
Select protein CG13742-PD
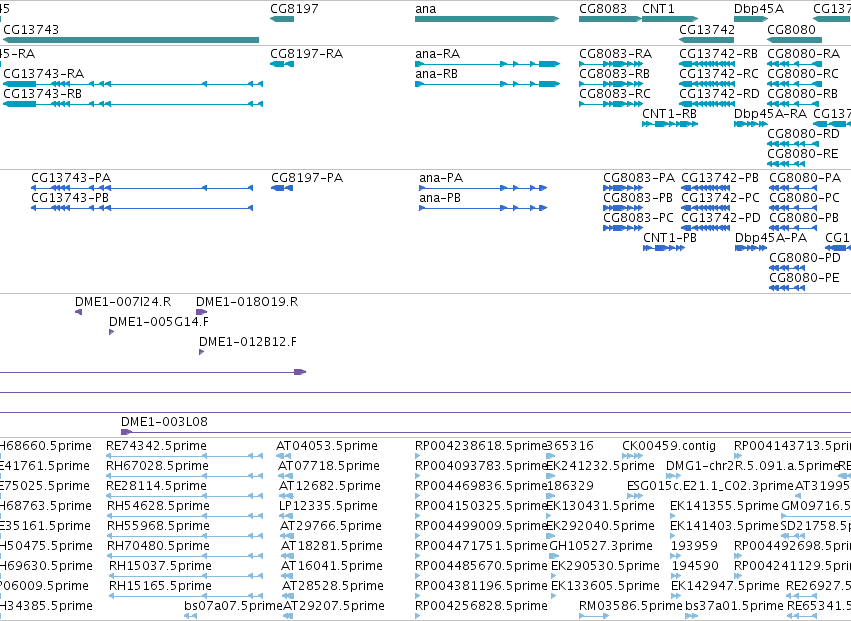pyautogui.click(x=706, y=229)
